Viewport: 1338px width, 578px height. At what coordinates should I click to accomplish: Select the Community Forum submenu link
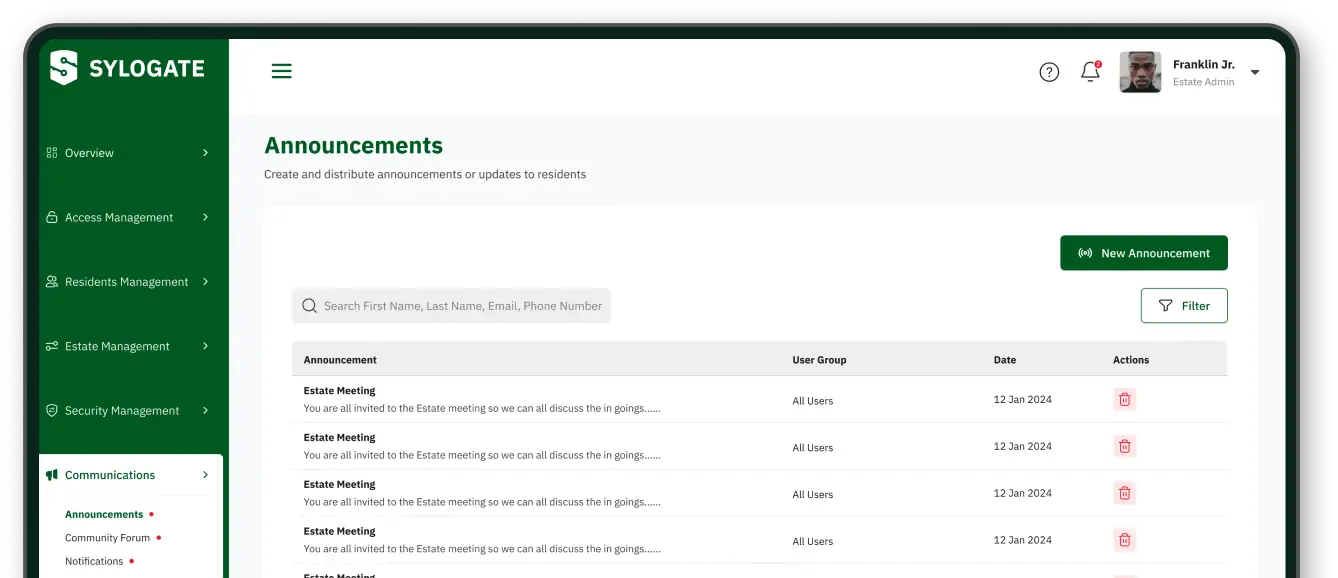pos(107,538)
